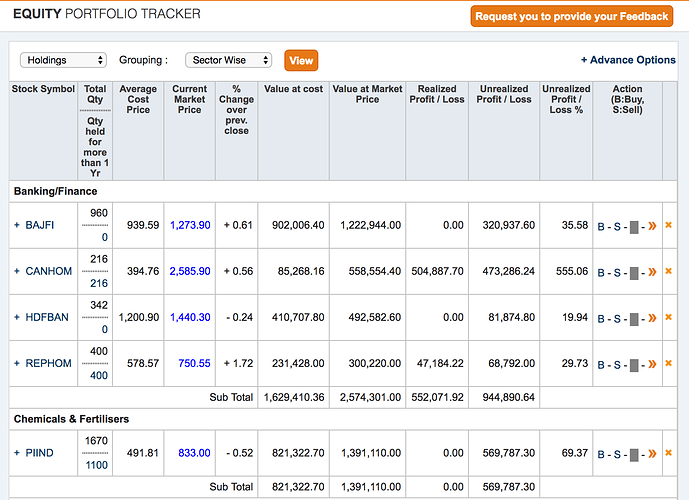689x500 pixels.
Task: Click grey bar icon in BAJFI row
Action: click(634, 227)
